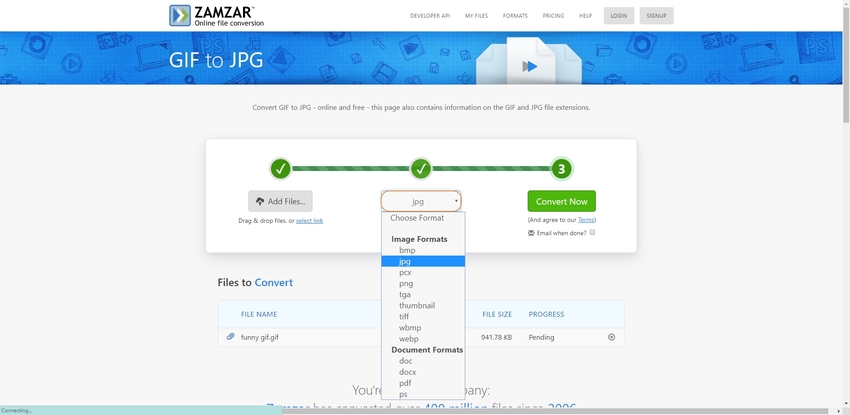Click the second green checkmark step circle
Viewport: 850px width, 415px height.
pos(421,168)
